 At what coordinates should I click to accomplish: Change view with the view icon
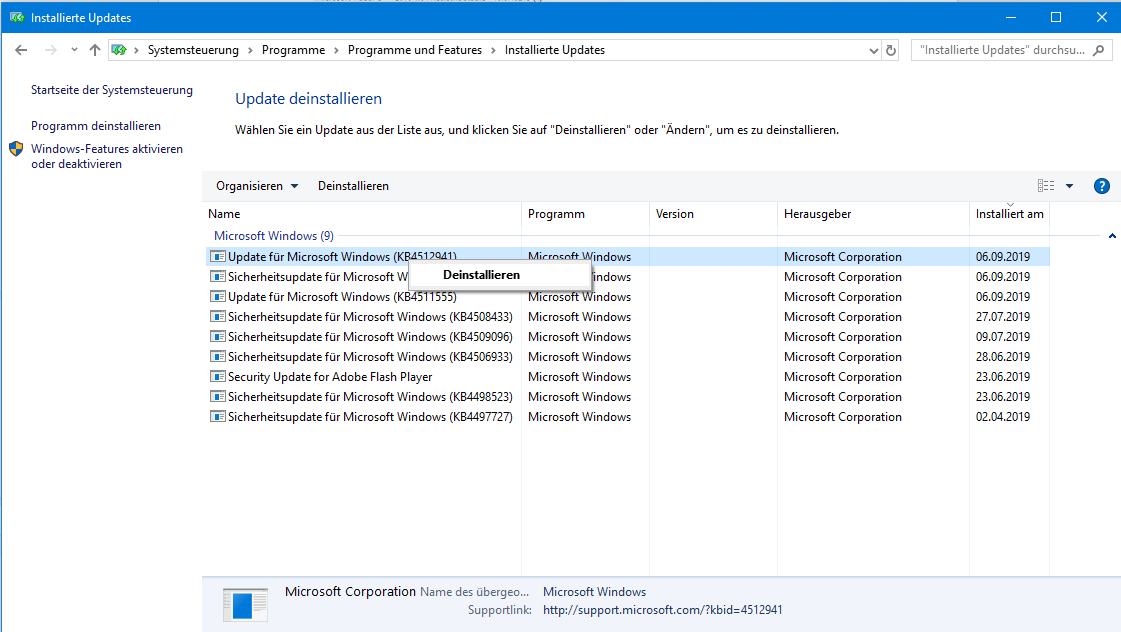click(x=1046, y=186)
